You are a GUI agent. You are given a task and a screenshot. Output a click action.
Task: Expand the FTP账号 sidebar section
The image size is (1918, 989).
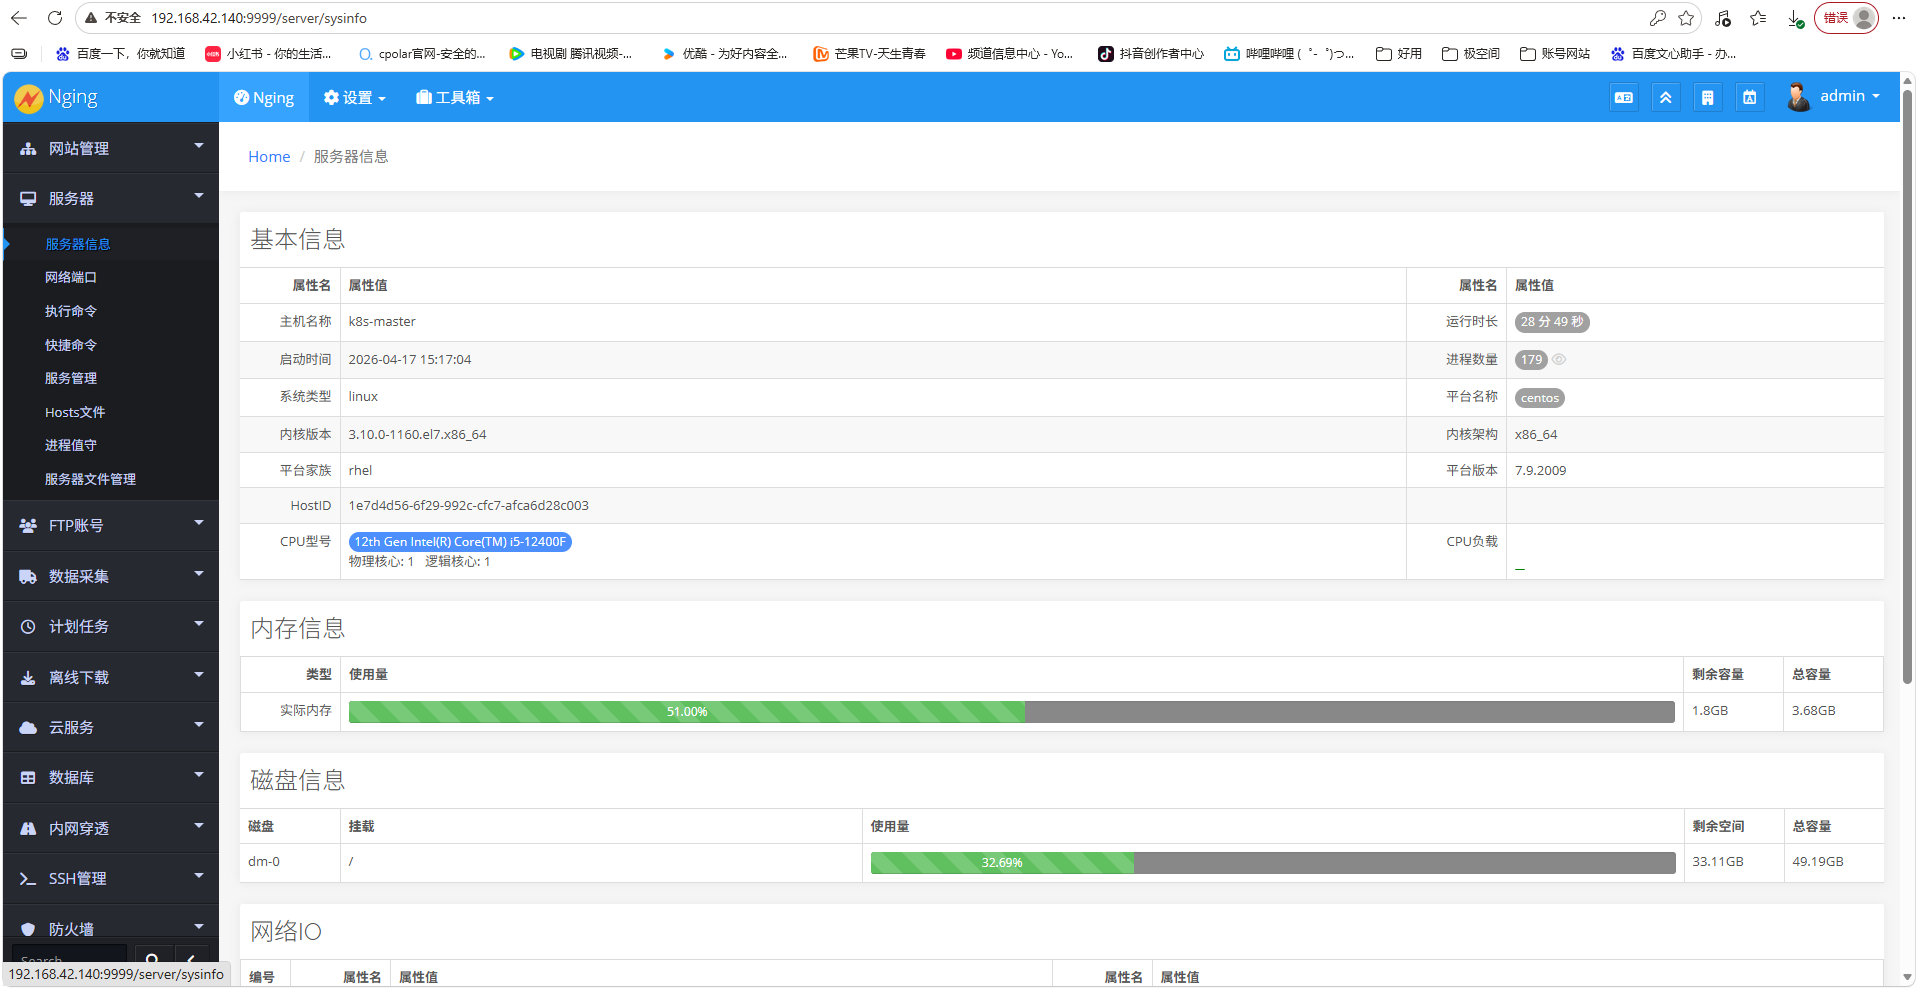coord(110,525)
